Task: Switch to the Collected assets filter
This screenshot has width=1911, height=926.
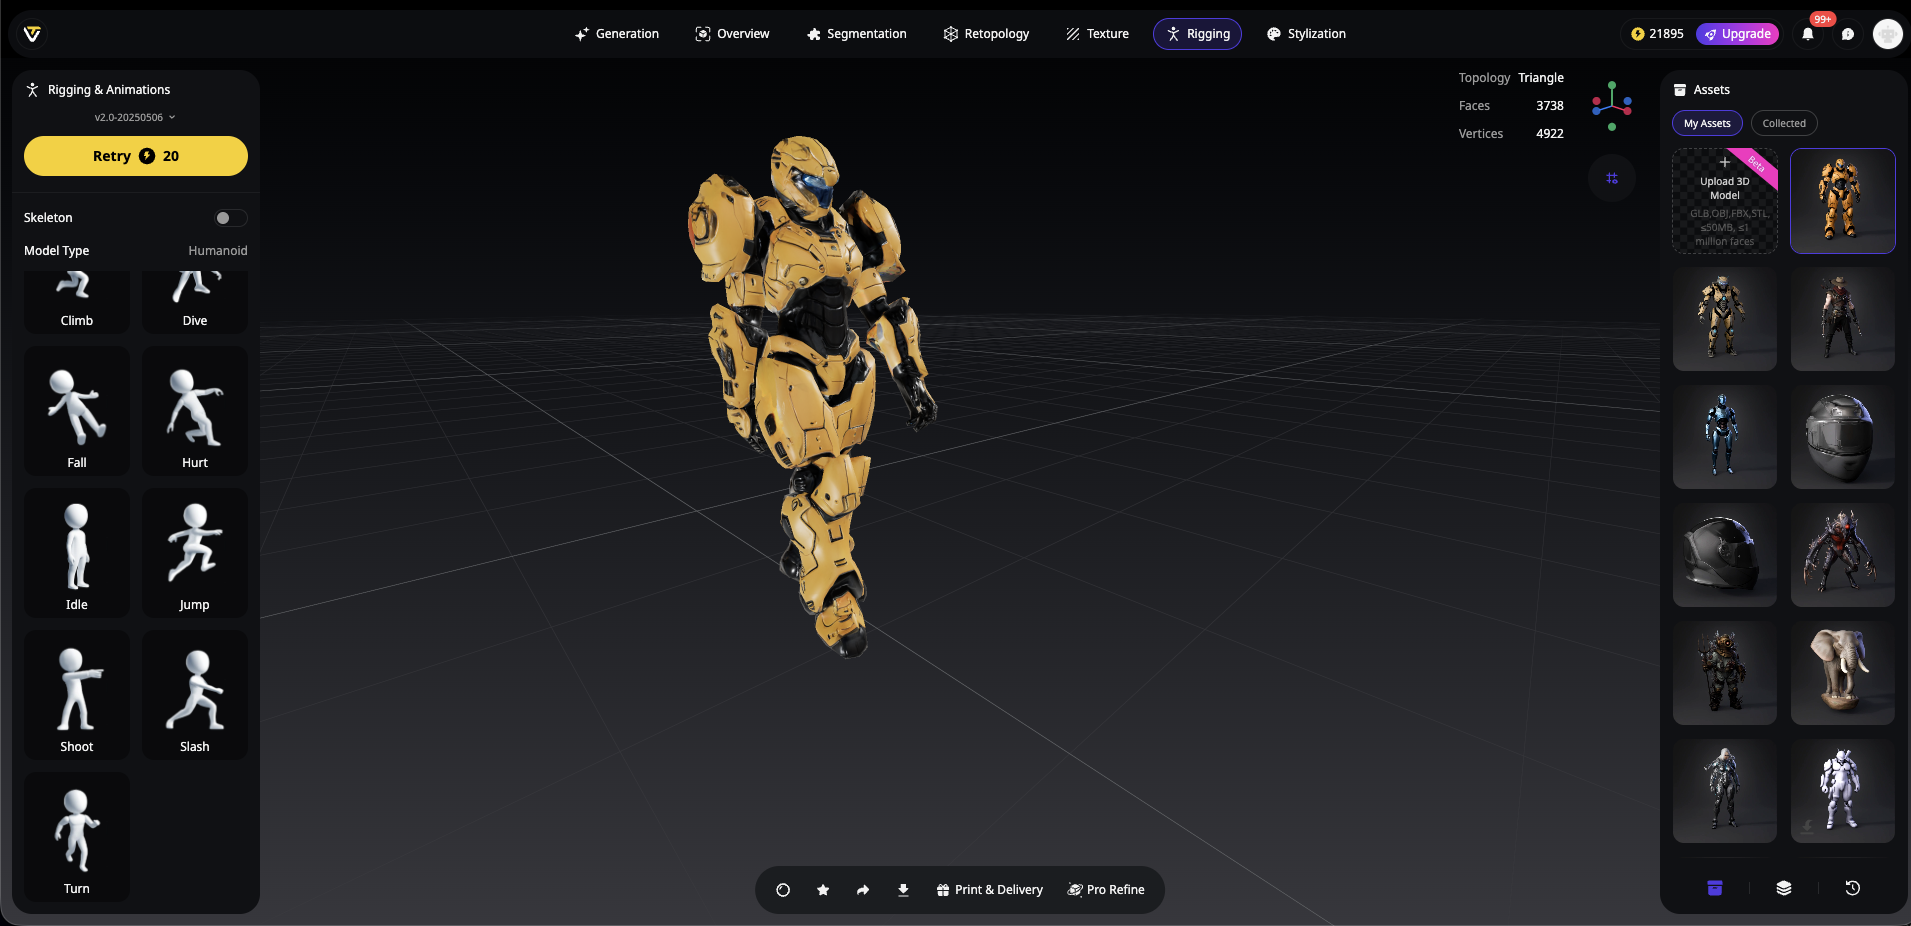Action: [1784, 123]
